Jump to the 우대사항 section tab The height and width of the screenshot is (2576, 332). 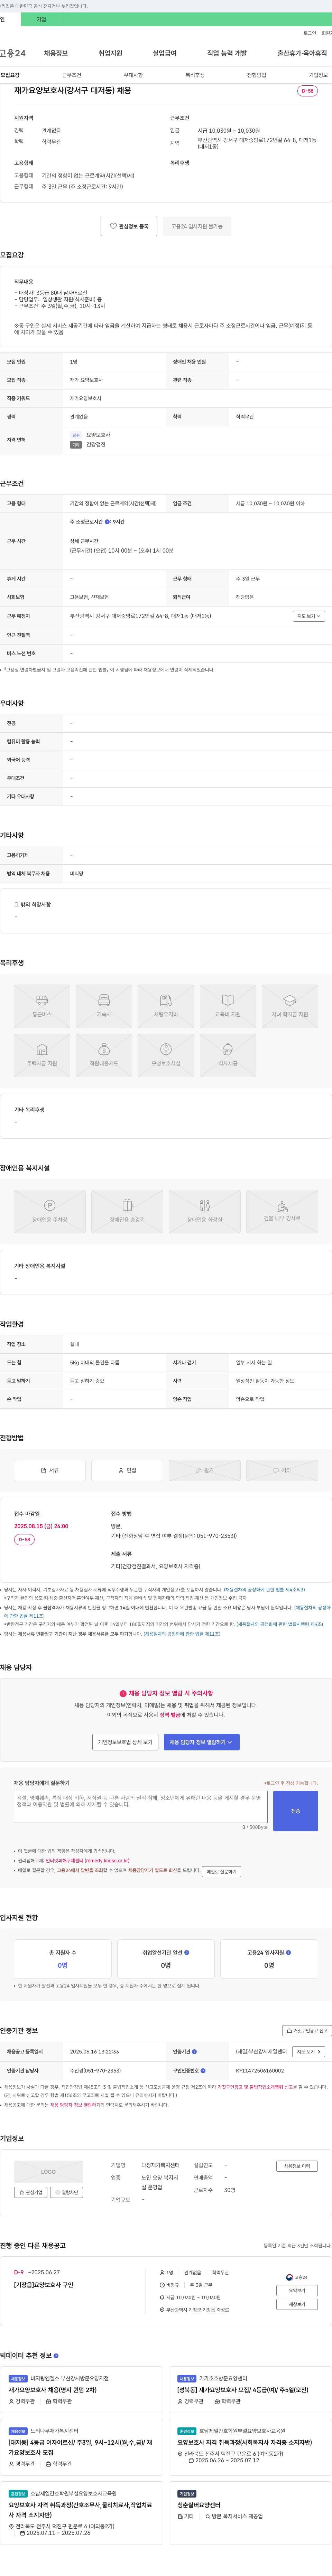pos(133,75)
